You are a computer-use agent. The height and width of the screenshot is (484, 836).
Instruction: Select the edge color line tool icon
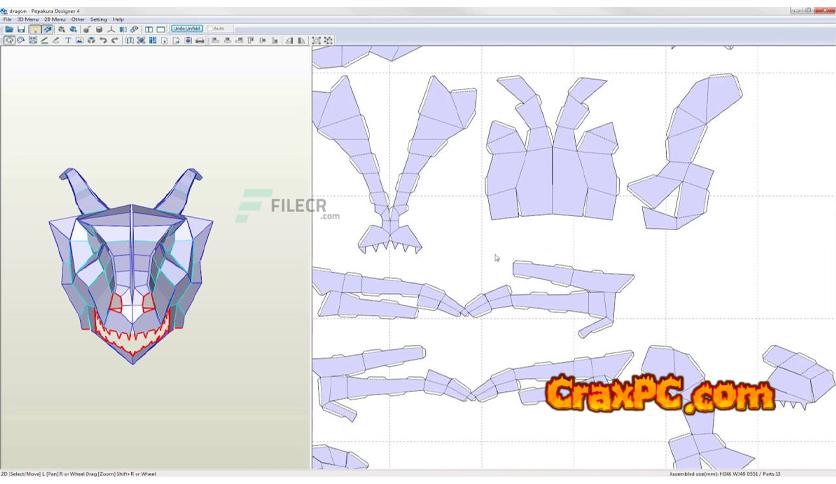pos(44,40)
